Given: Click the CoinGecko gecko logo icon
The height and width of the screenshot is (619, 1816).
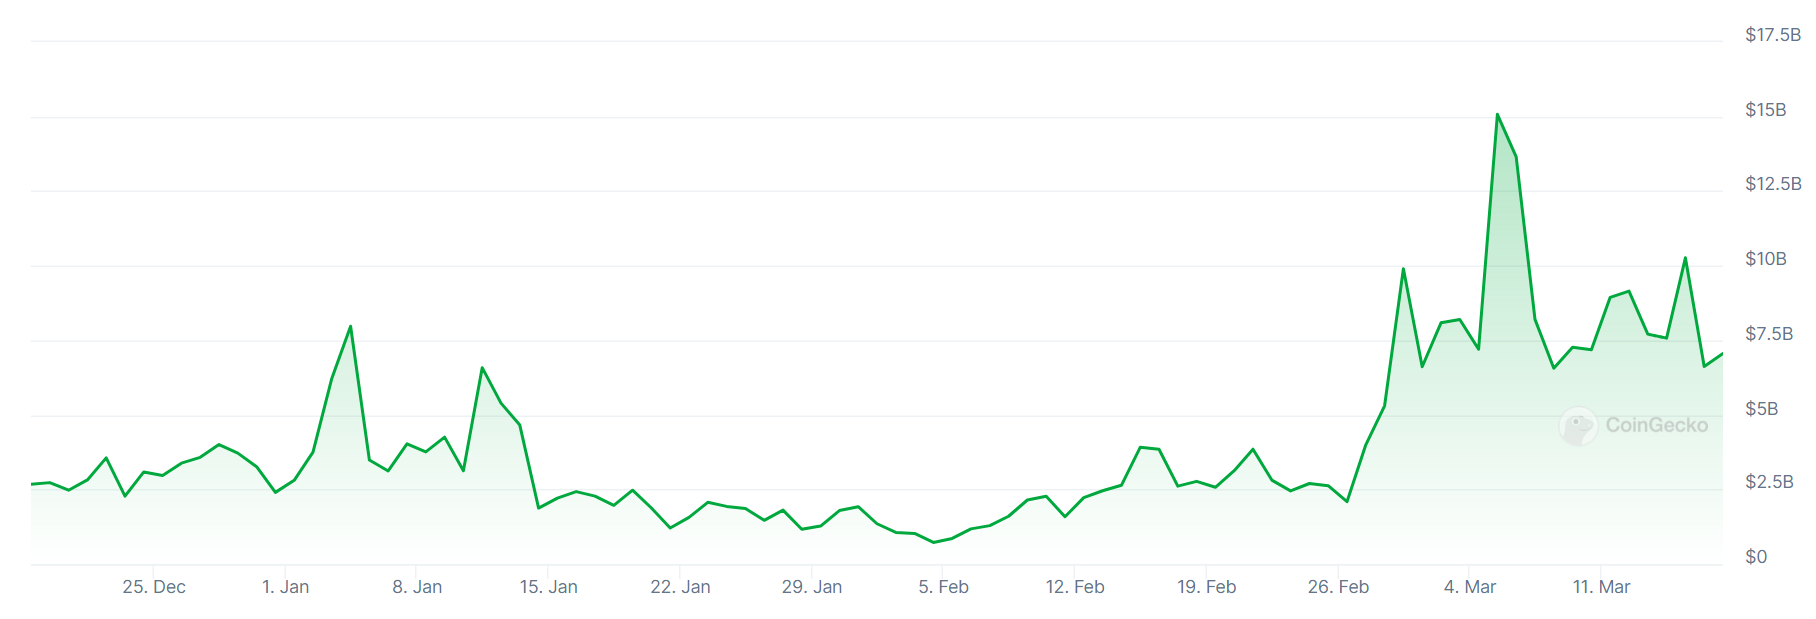Looking at the screenshot, I should (1578, 426).
